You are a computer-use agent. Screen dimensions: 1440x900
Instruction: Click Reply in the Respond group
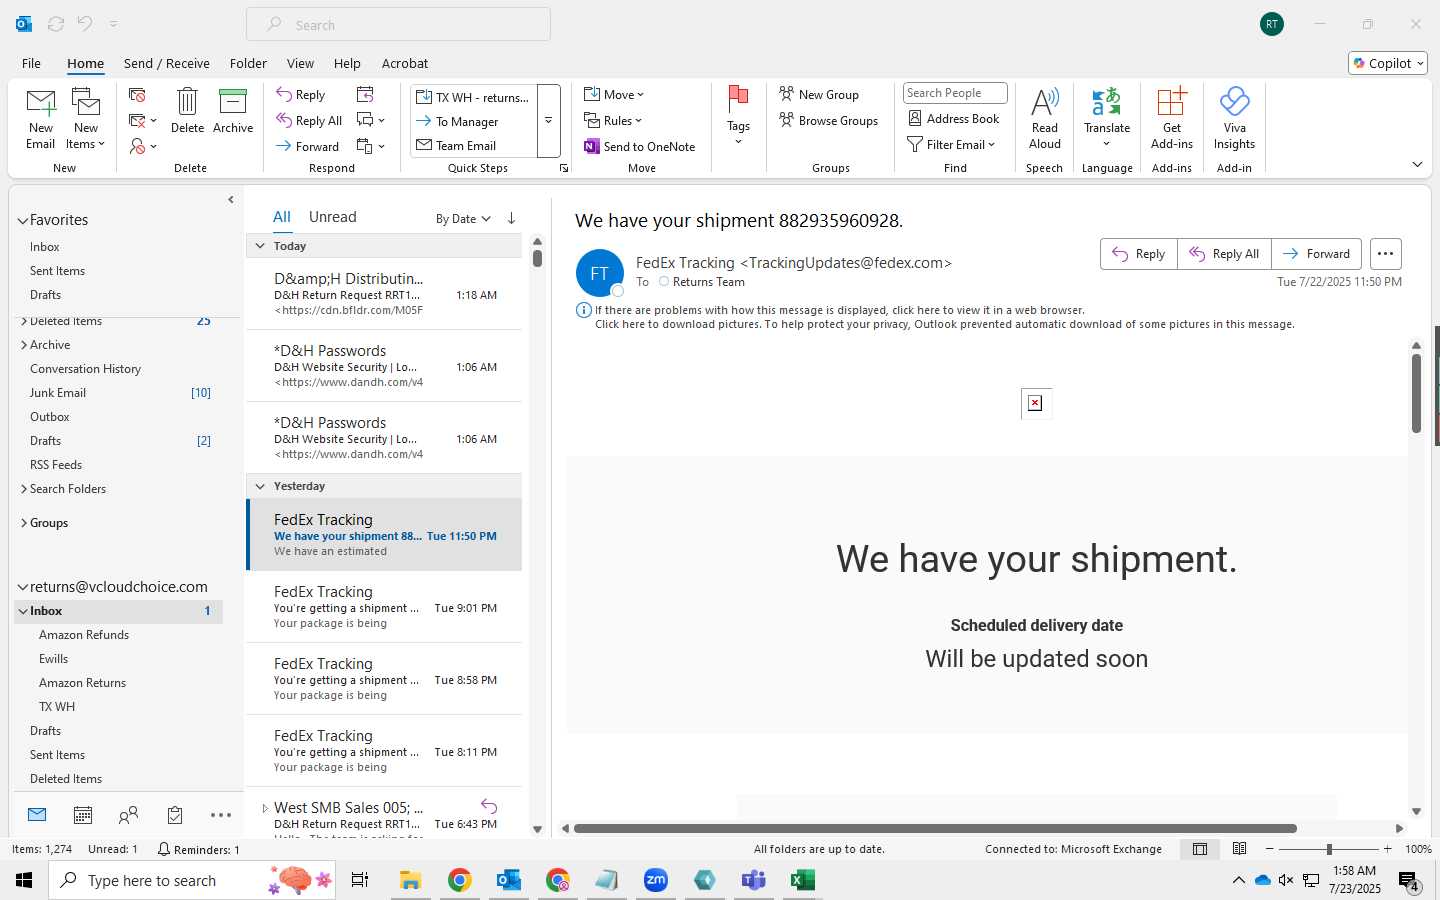click(301, 95)
